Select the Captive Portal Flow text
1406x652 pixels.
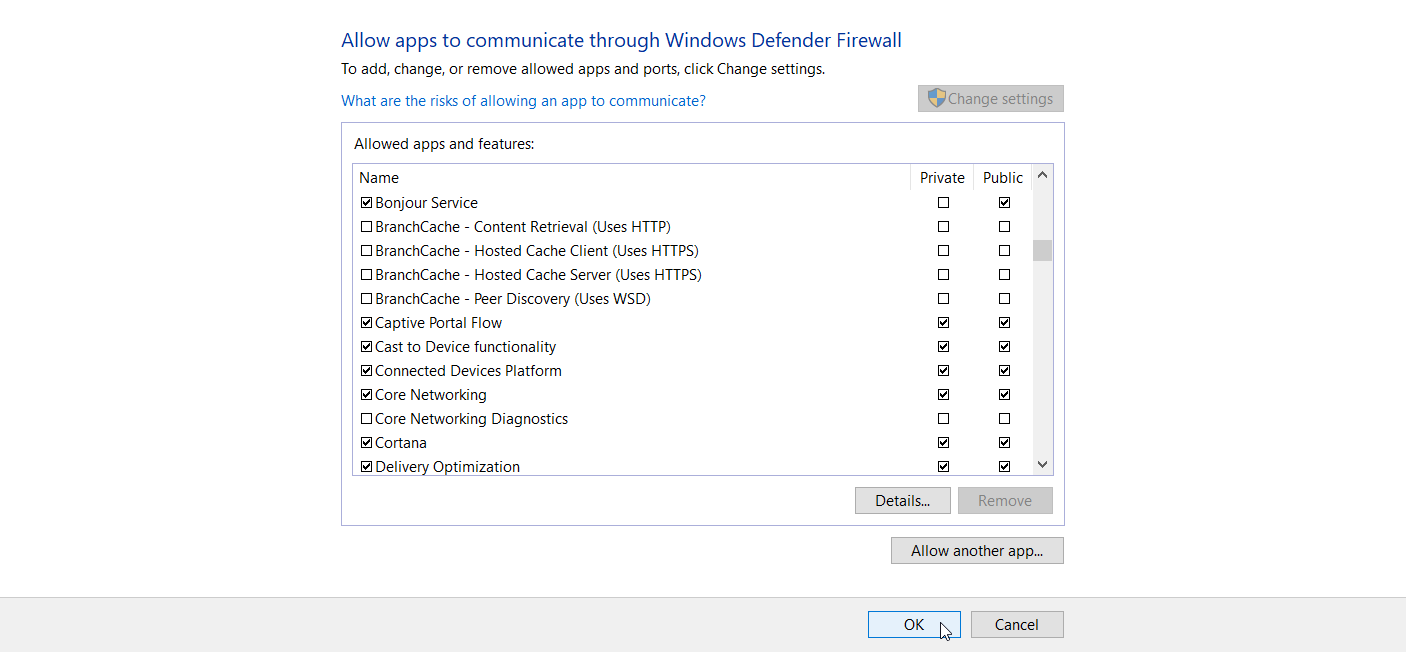point(439,323)
